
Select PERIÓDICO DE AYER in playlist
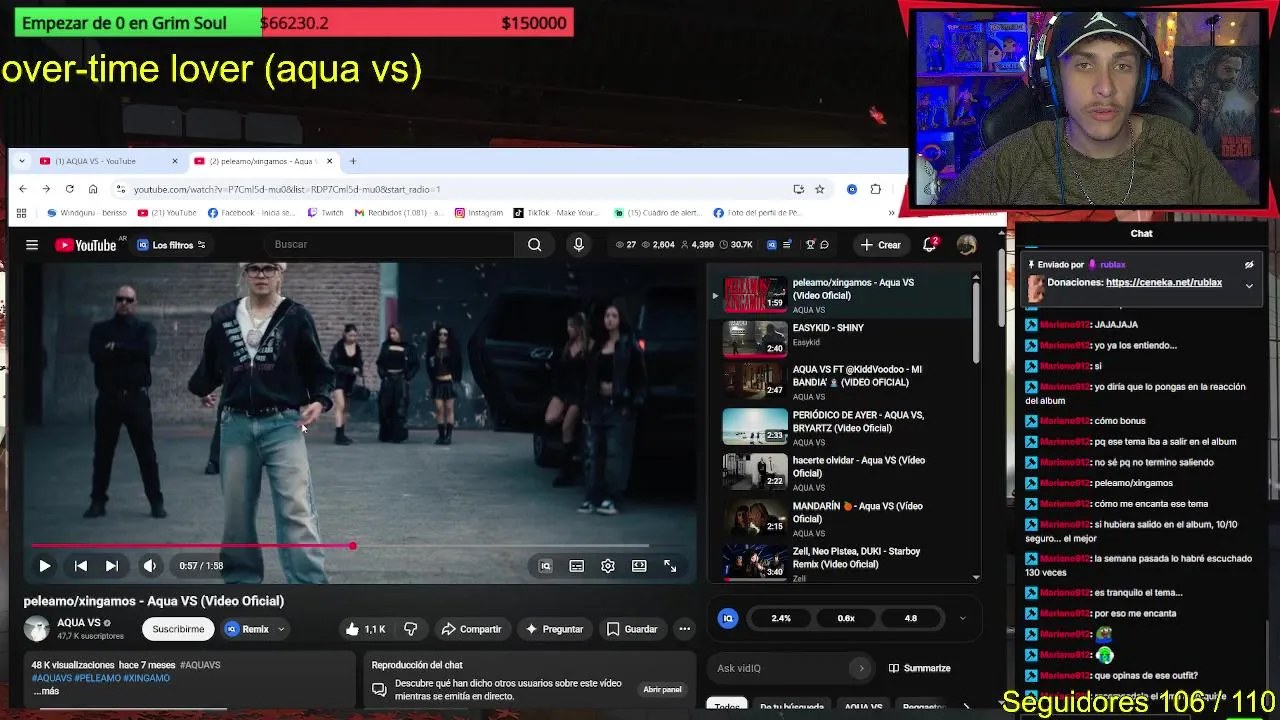click(840, 426)
